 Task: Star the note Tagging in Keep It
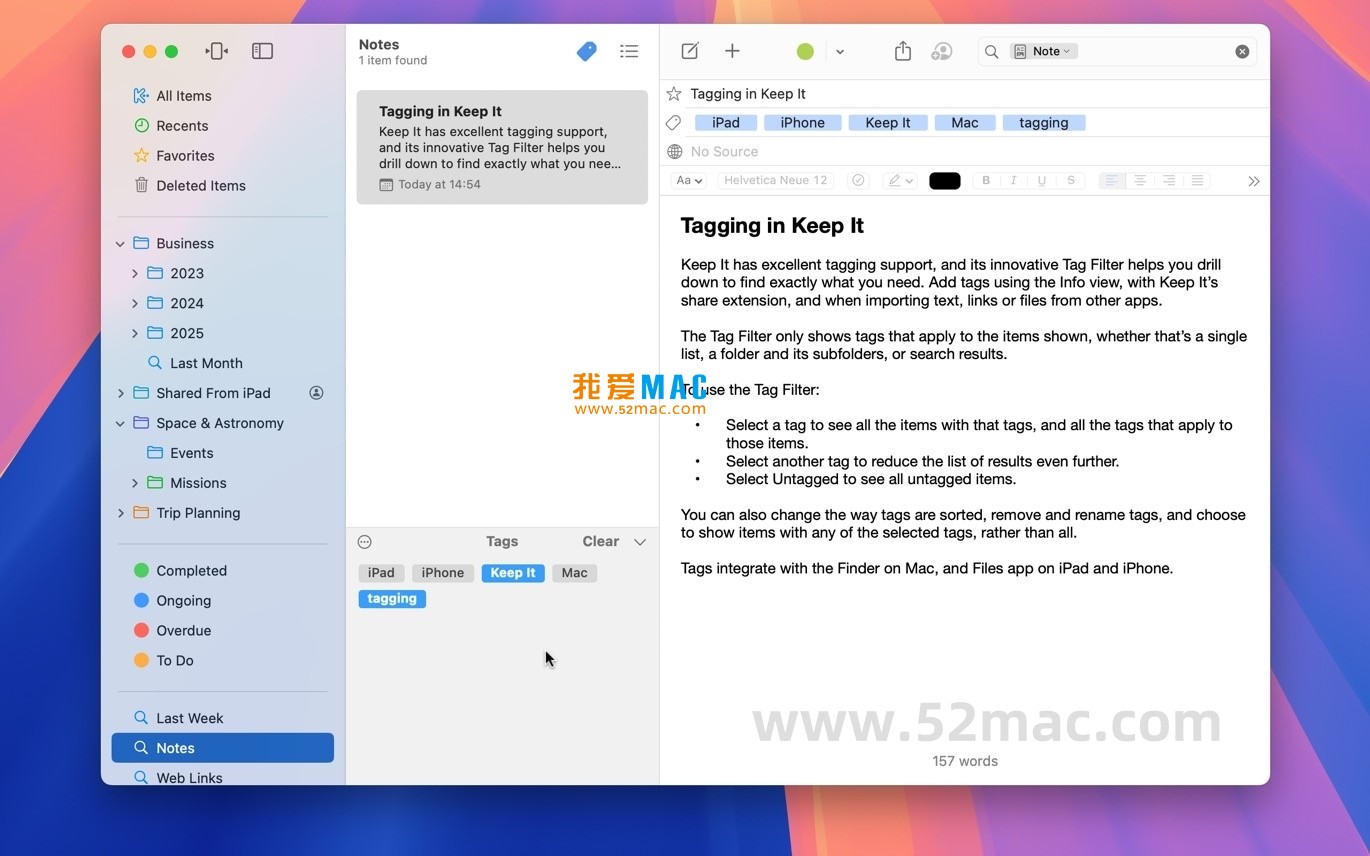tap(673, 93)
